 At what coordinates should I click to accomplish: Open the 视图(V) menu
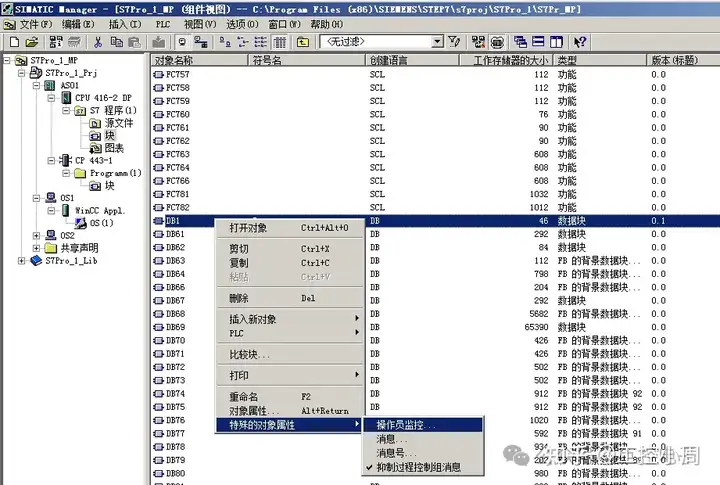pos(200,24)
